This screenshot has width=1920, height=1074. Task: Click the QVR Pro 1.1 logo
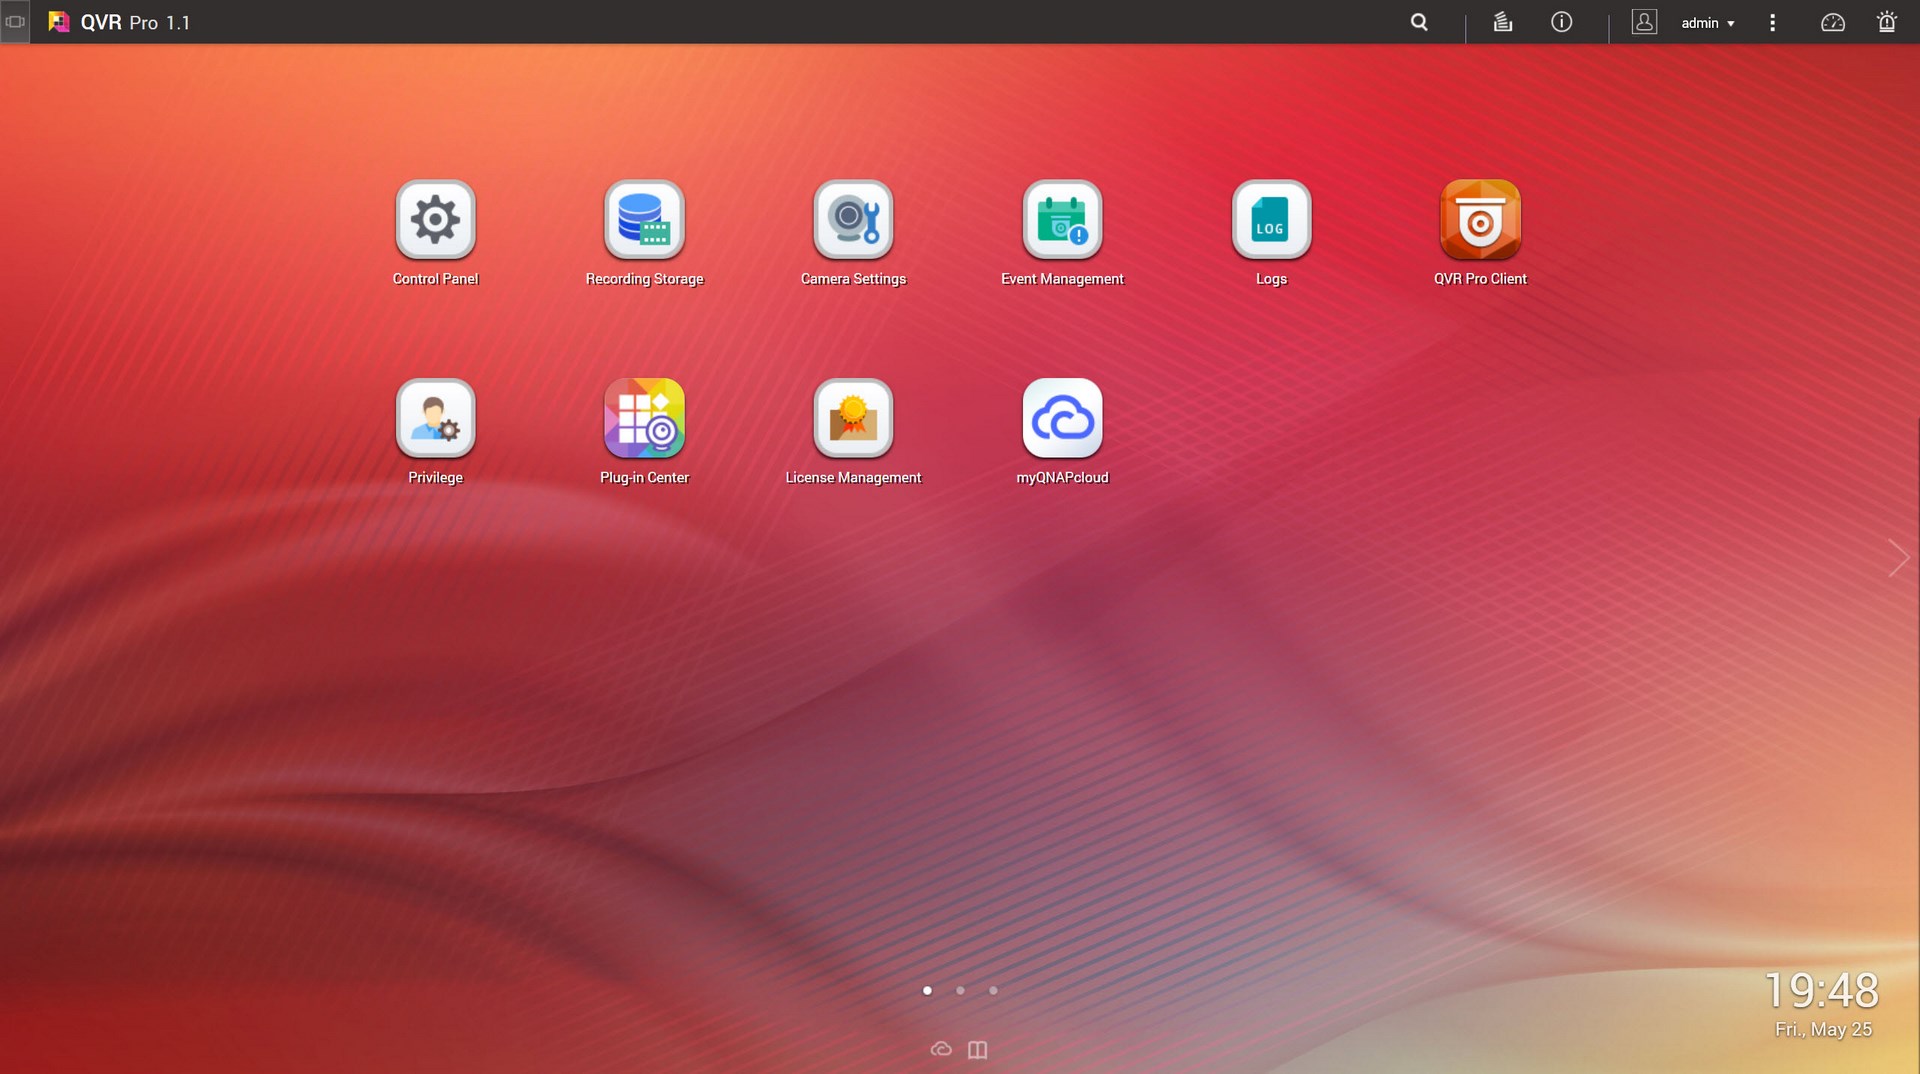[119, 22]
